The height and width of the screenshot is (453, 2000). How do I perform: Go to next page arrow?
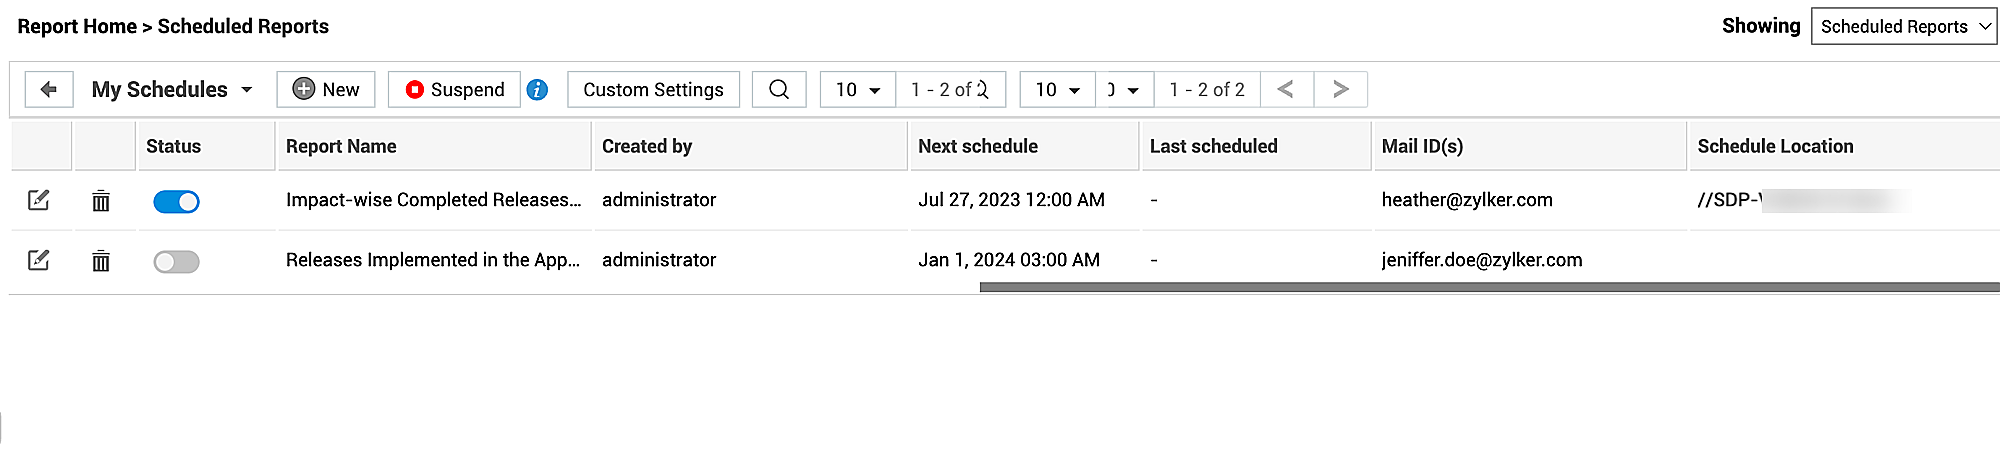pyautogui.click(x=1340, y=90)
